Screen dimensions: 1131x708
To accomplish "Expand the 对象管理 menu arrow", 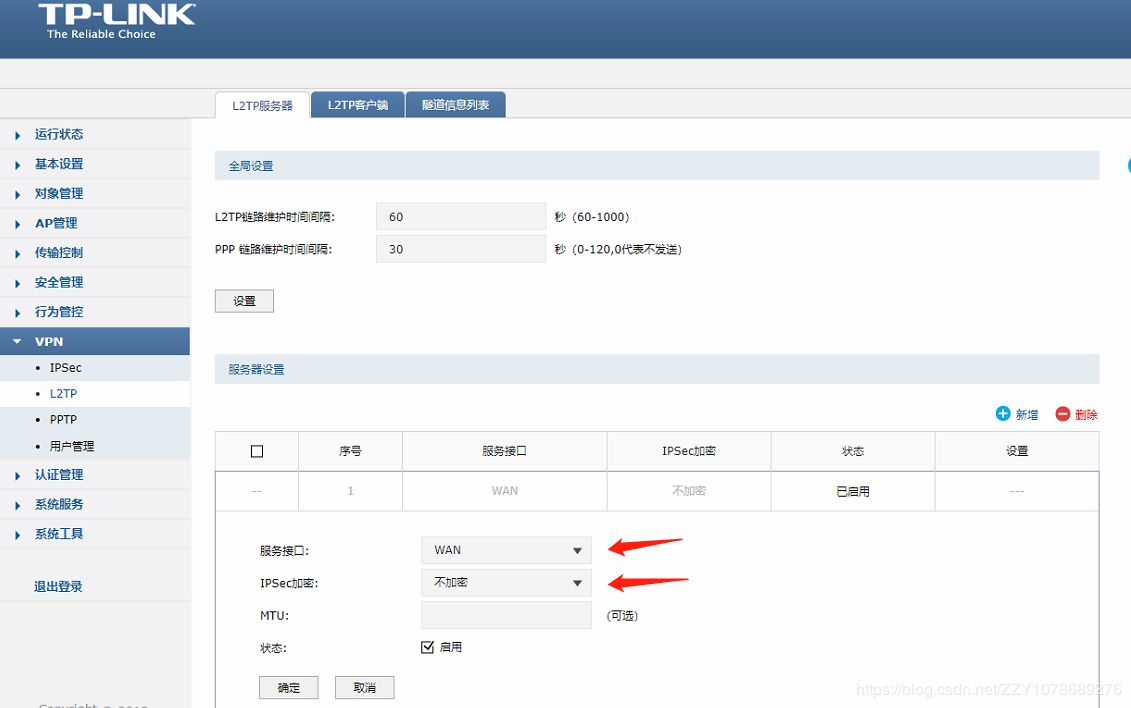I will click(17, 194).
